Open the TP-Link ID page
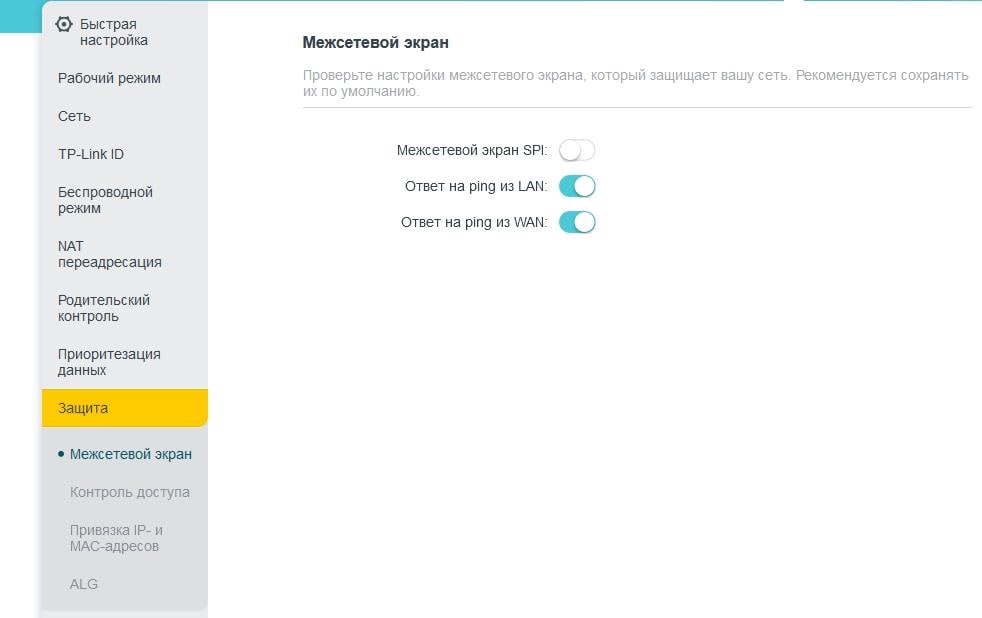The height and width of the screenshot is (618, 982). pyautogui.click(x=91, y=154)
